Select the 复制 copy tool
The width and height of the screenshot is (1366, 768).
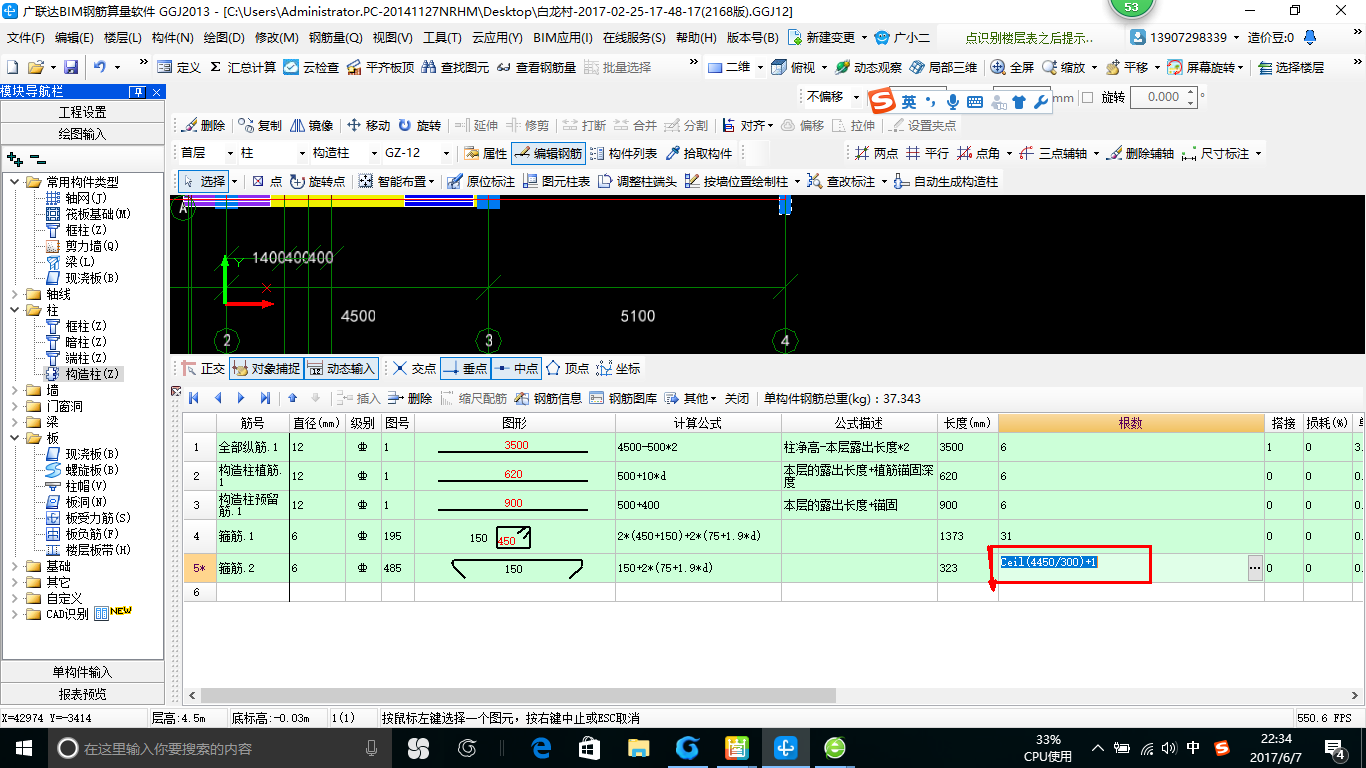pos(260,125)
